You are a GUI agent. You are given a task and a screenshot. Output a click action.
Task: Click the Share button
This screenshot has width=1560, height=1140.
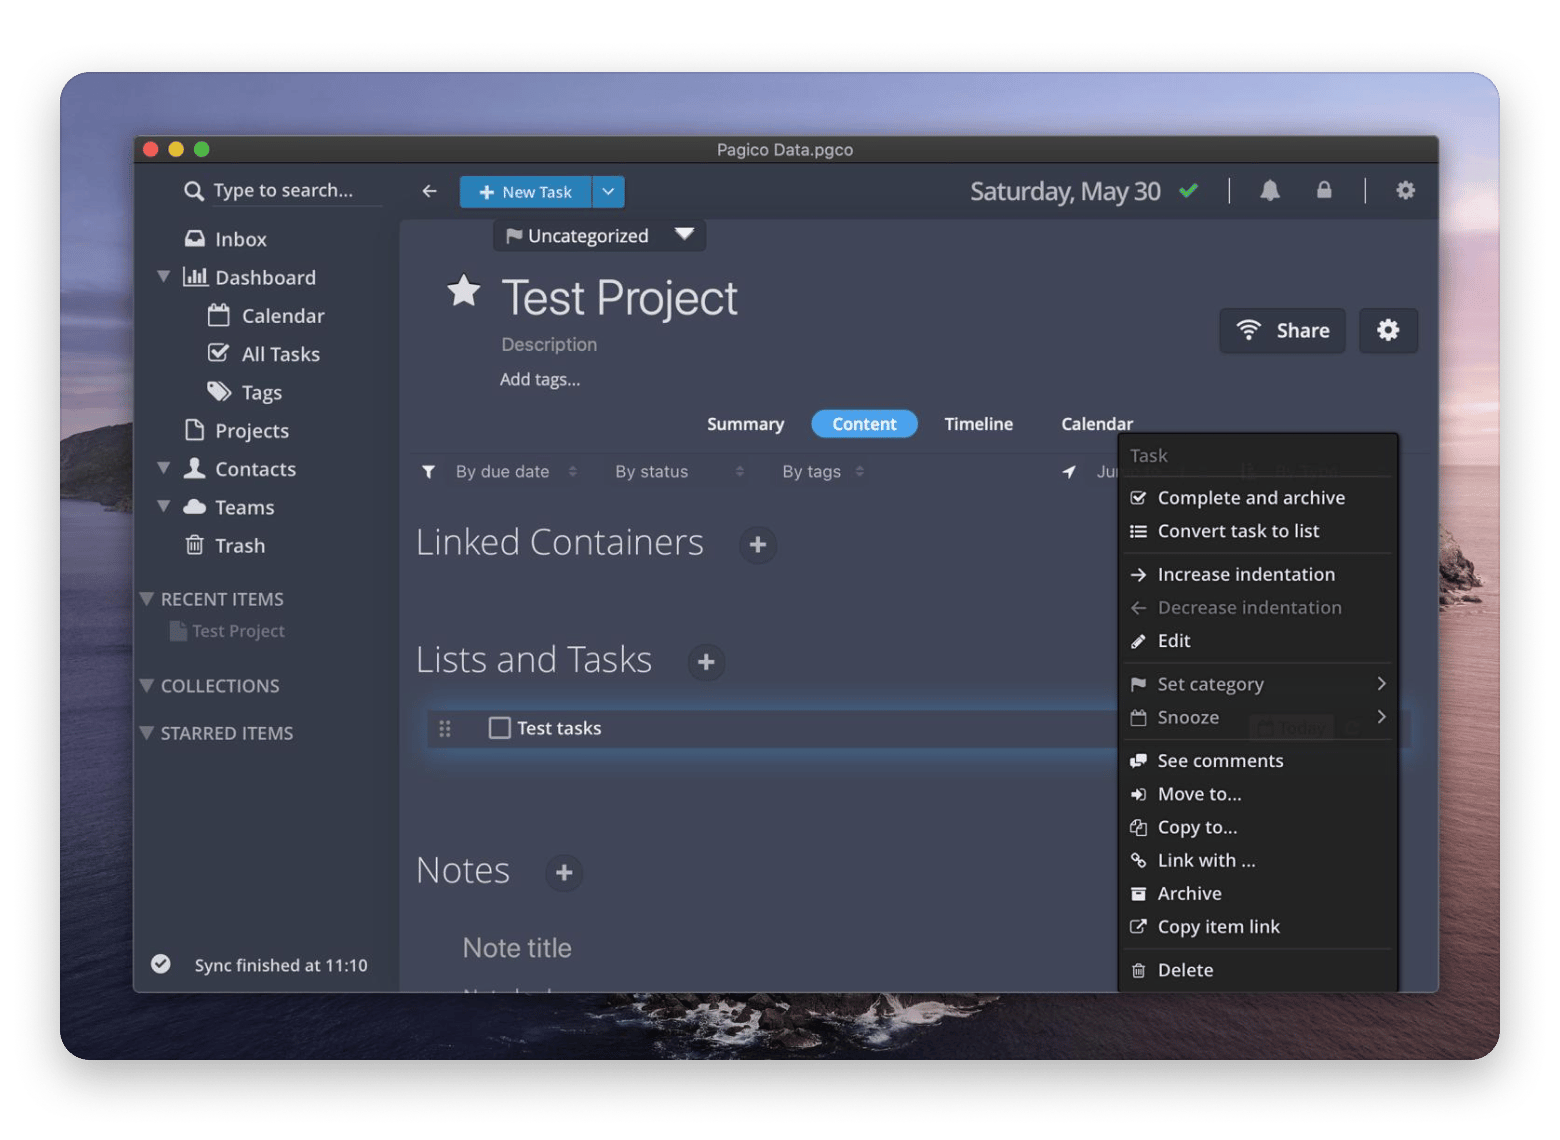pyautogui.click(x=1283, y=331)
